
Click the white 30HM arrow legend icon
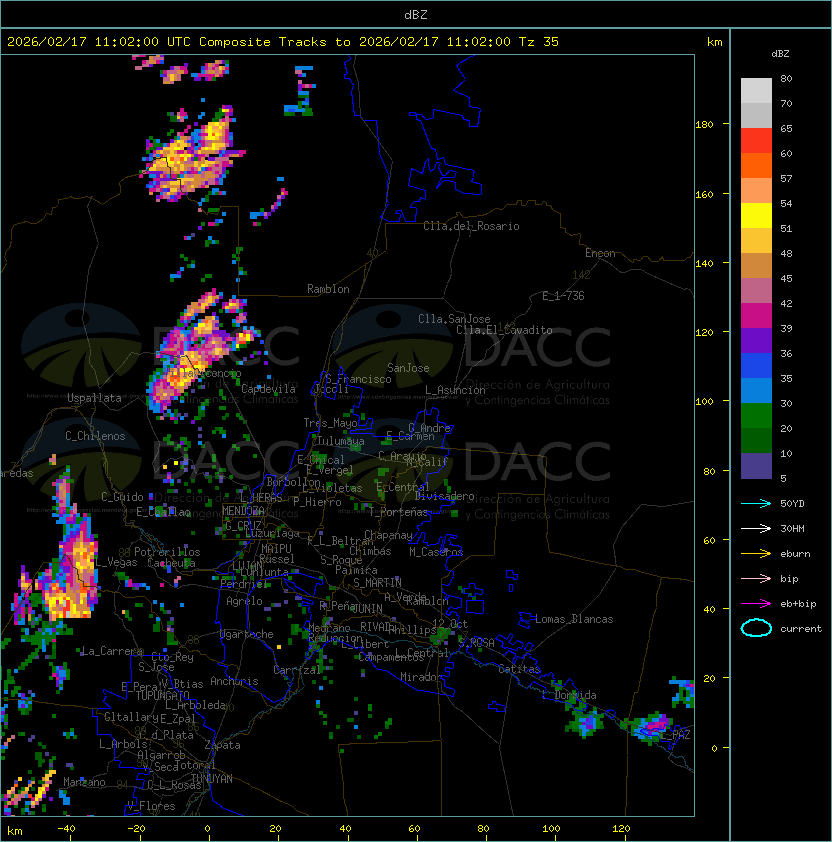[756, 529]
